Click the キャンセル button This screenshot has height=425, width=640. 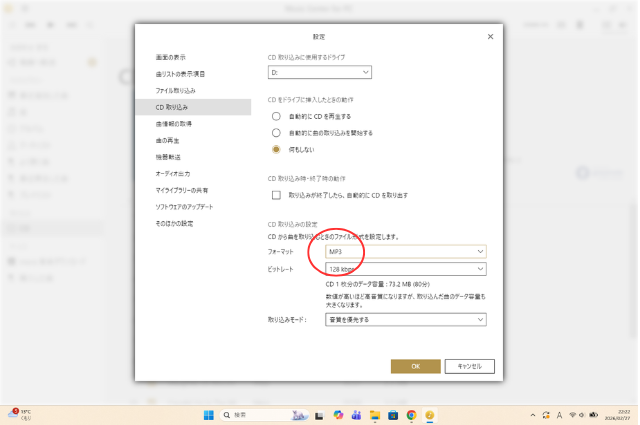469,366
